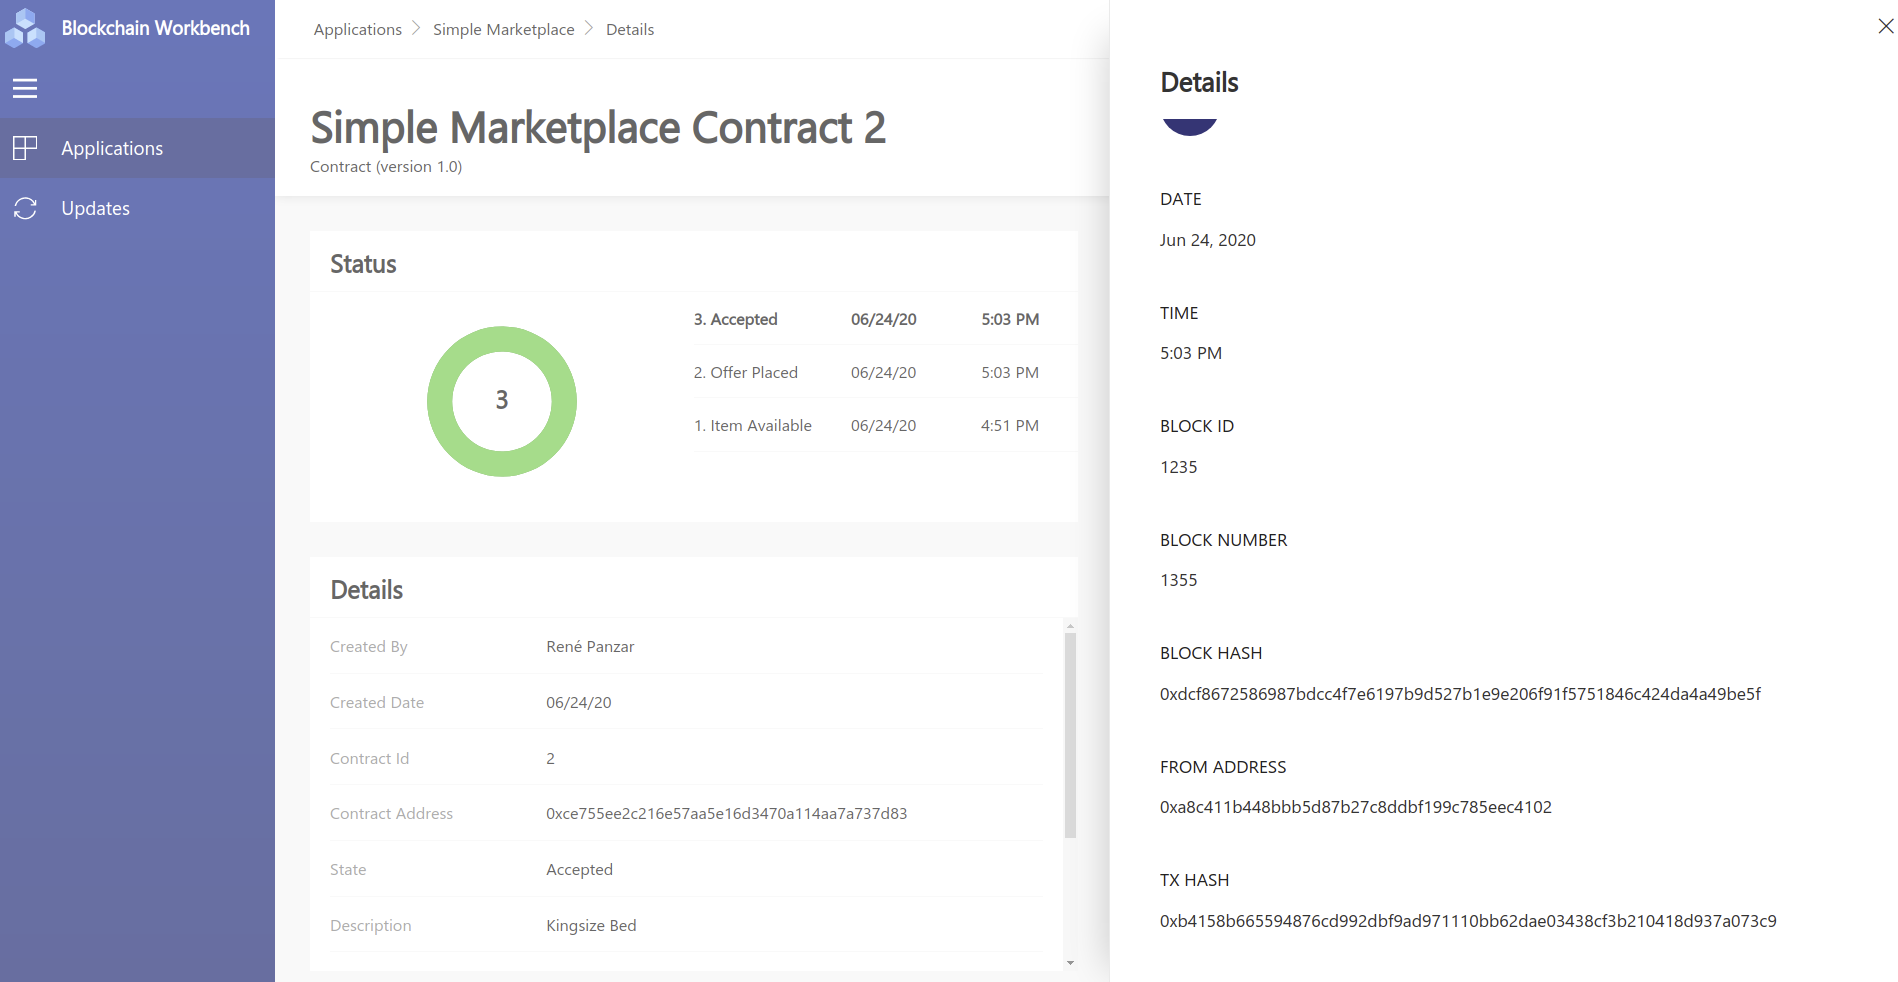Viewport: 1898px width, 982px height.
Task: Click the chevron before Details breadcrumb
Action: pos(589,29)
